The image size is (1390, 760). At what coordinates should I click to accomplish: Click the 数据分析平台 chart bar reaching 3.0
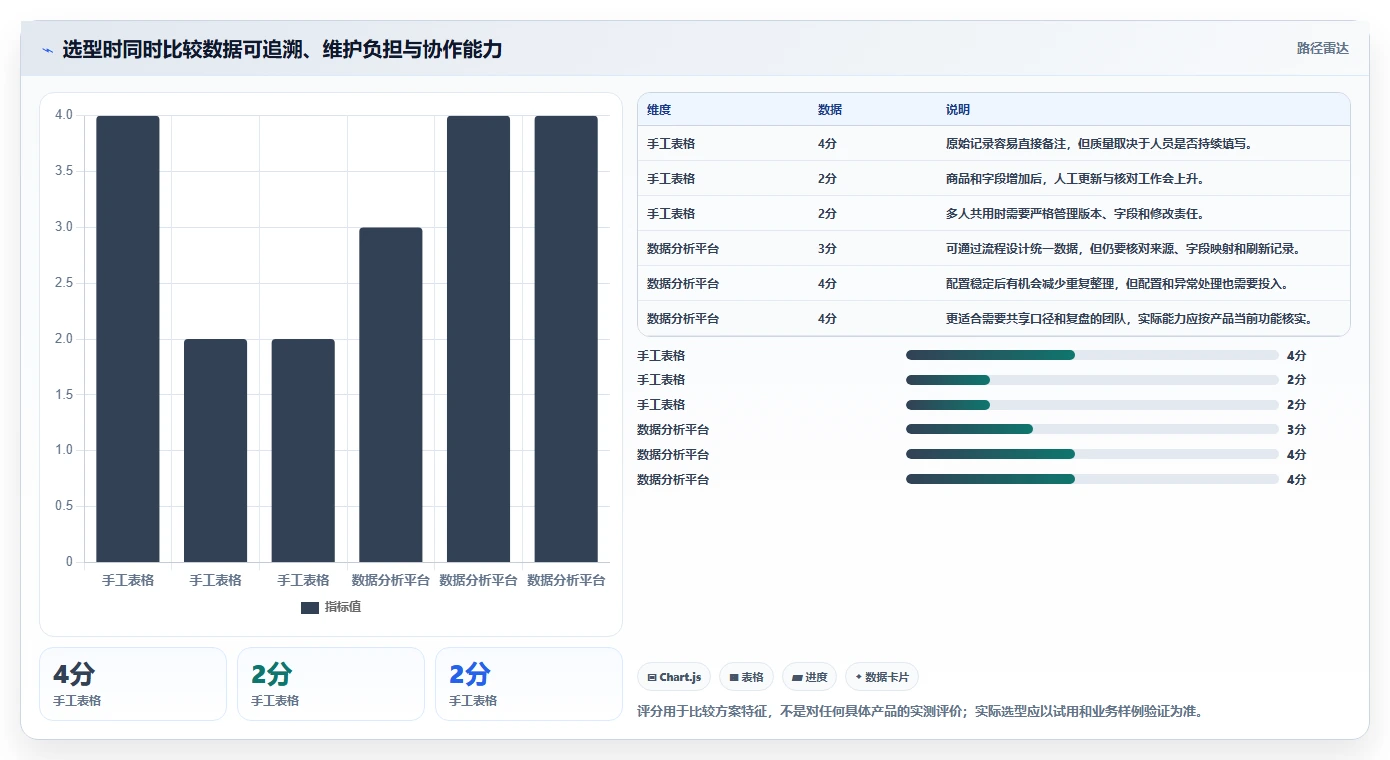(391, 395)
